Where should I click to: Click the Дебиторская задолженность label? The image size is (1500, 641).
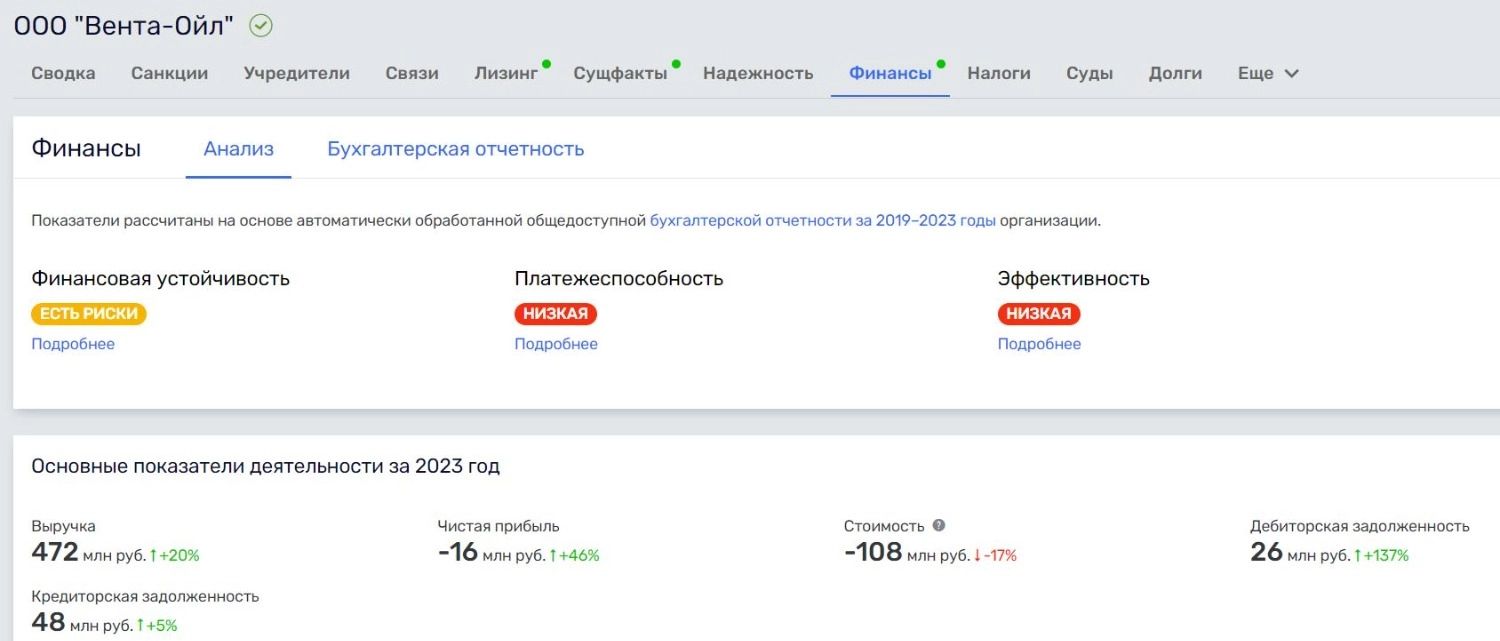1360,526
